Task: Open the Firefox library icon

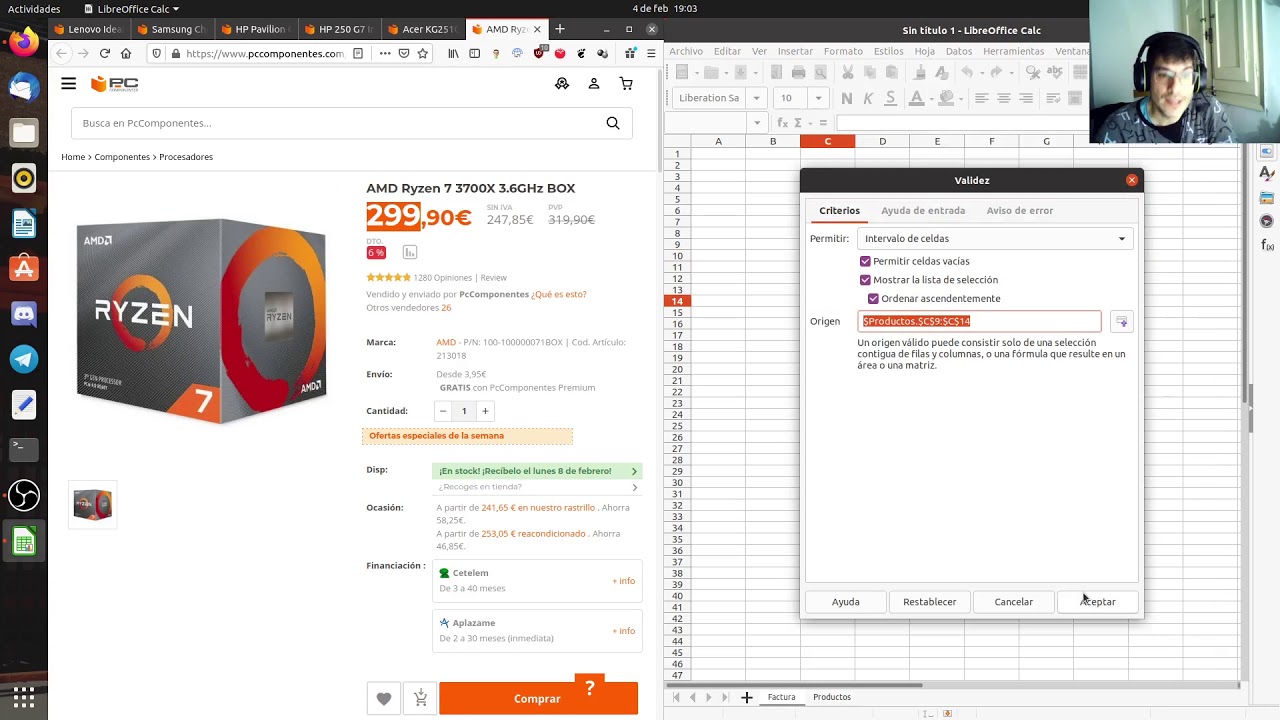Action: click(x=453, y=53)
